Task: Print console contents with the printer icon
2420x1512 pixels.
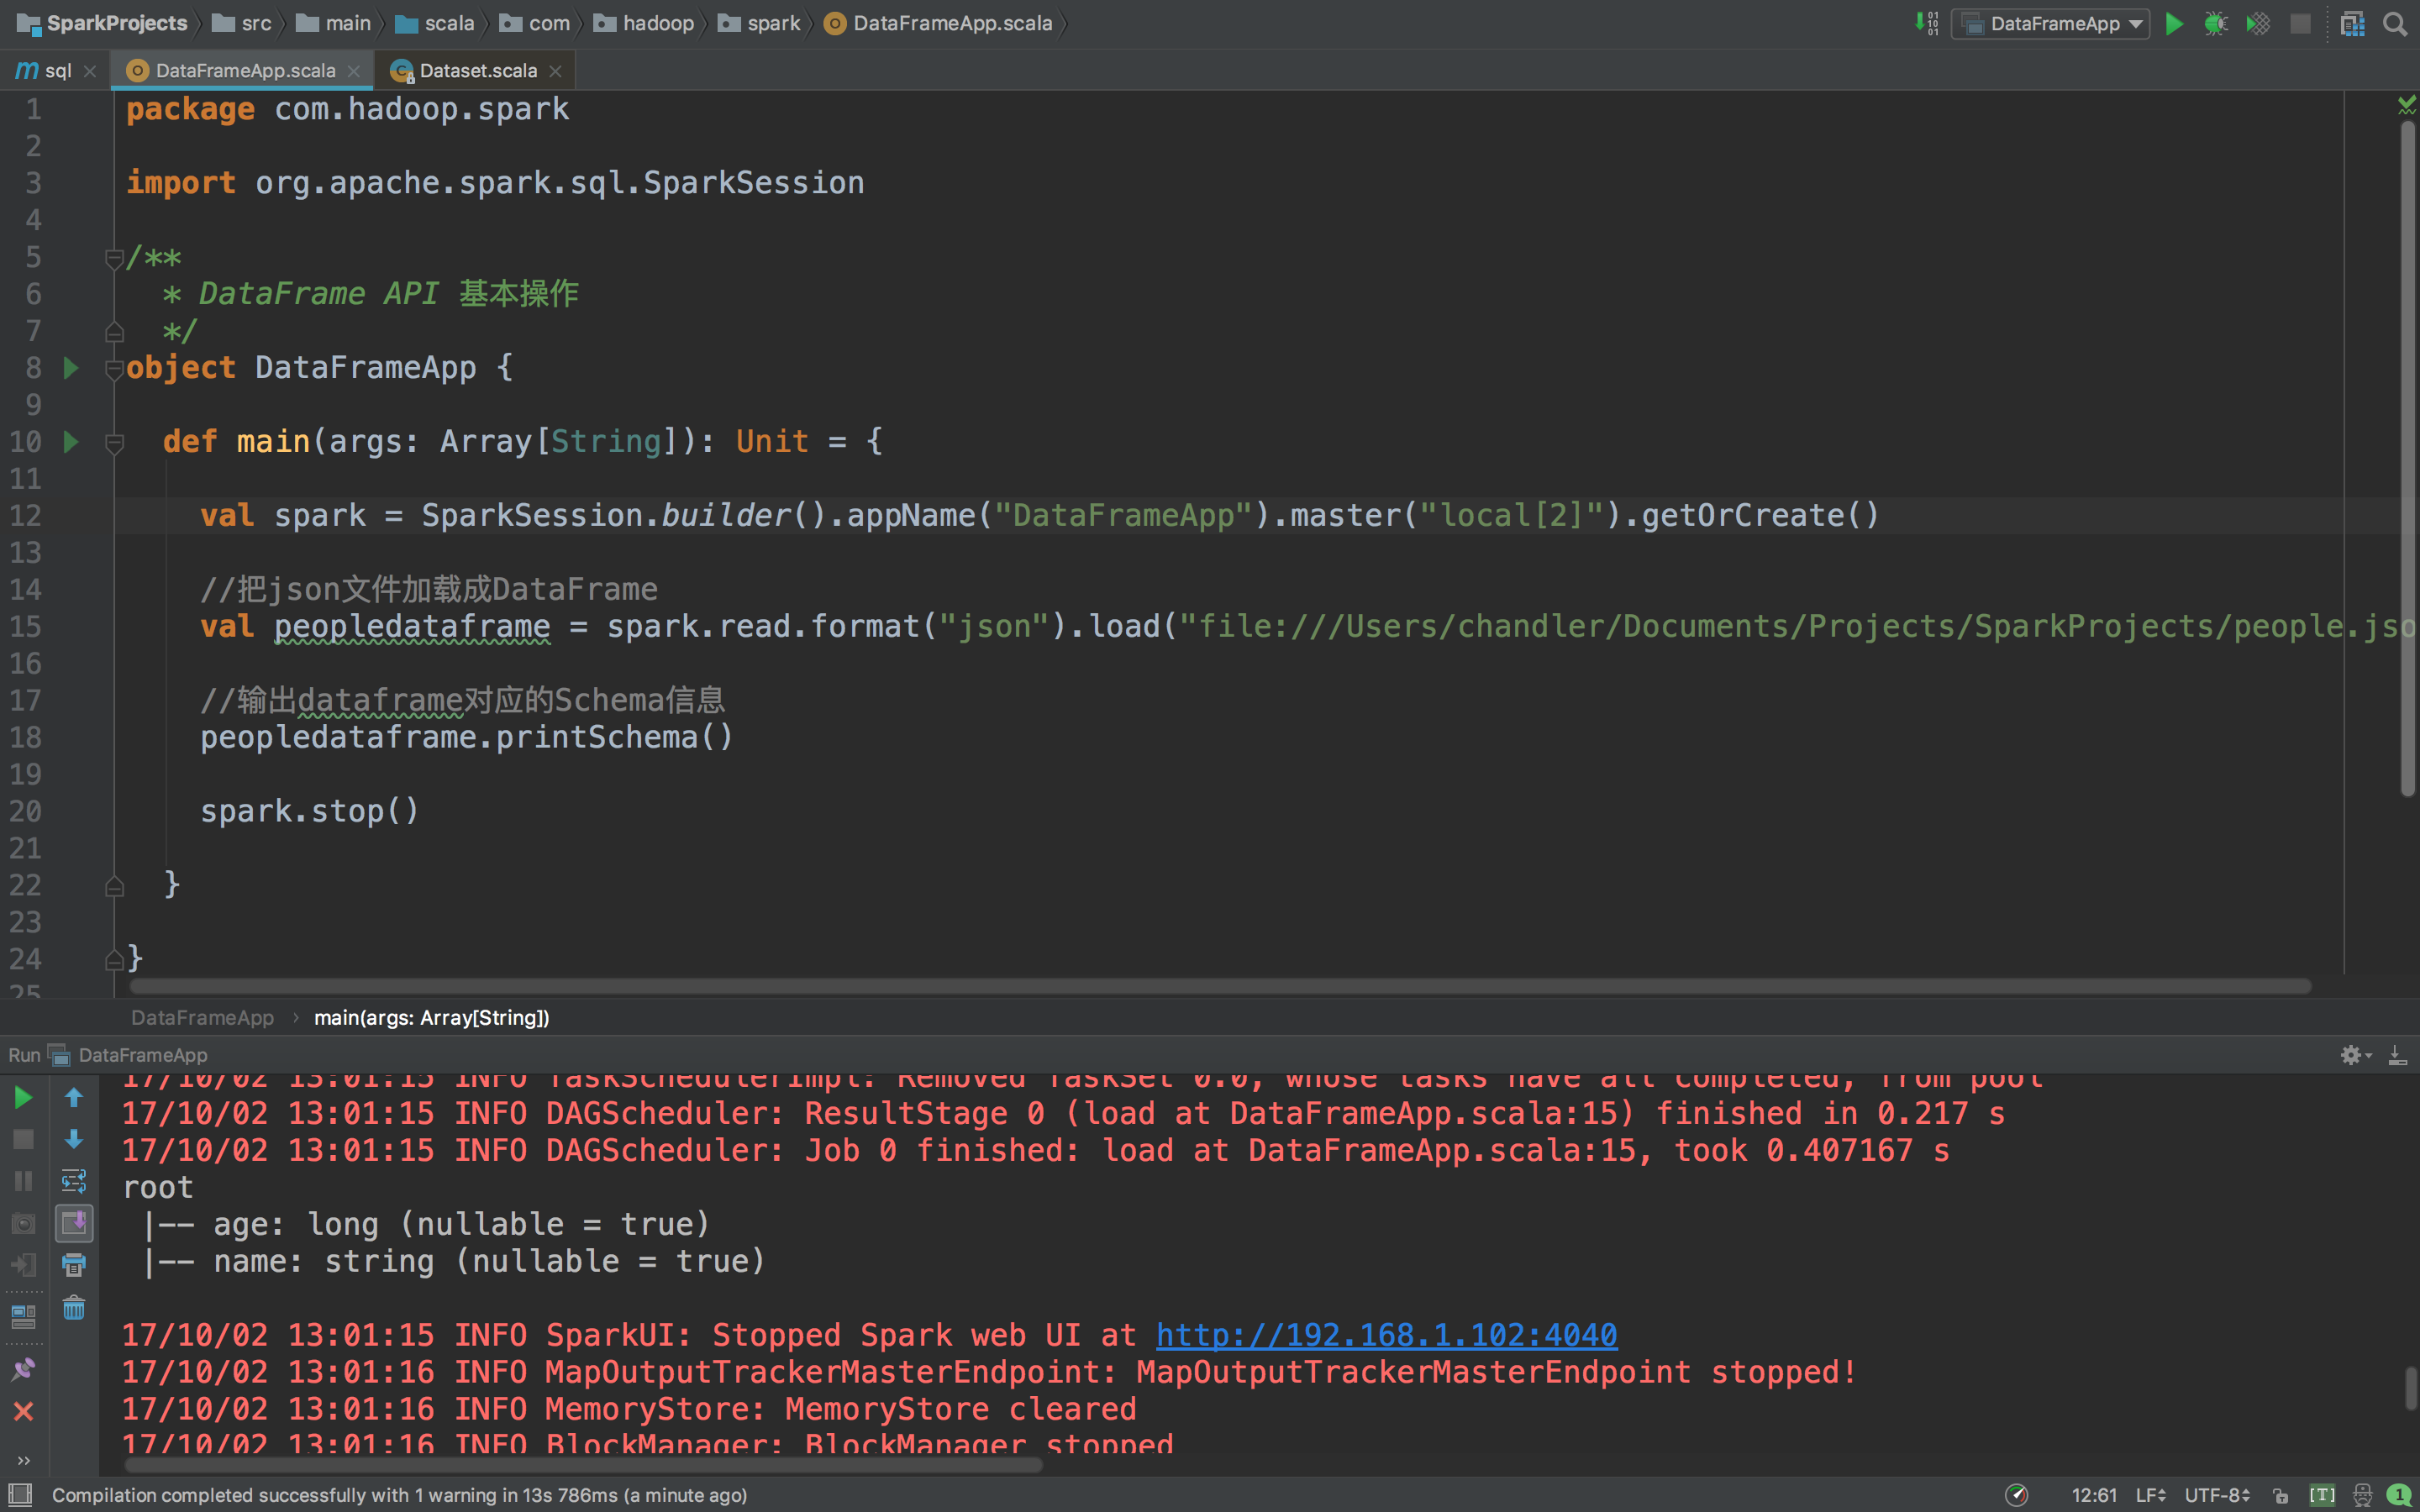Action: click(x=74, y=1265)
